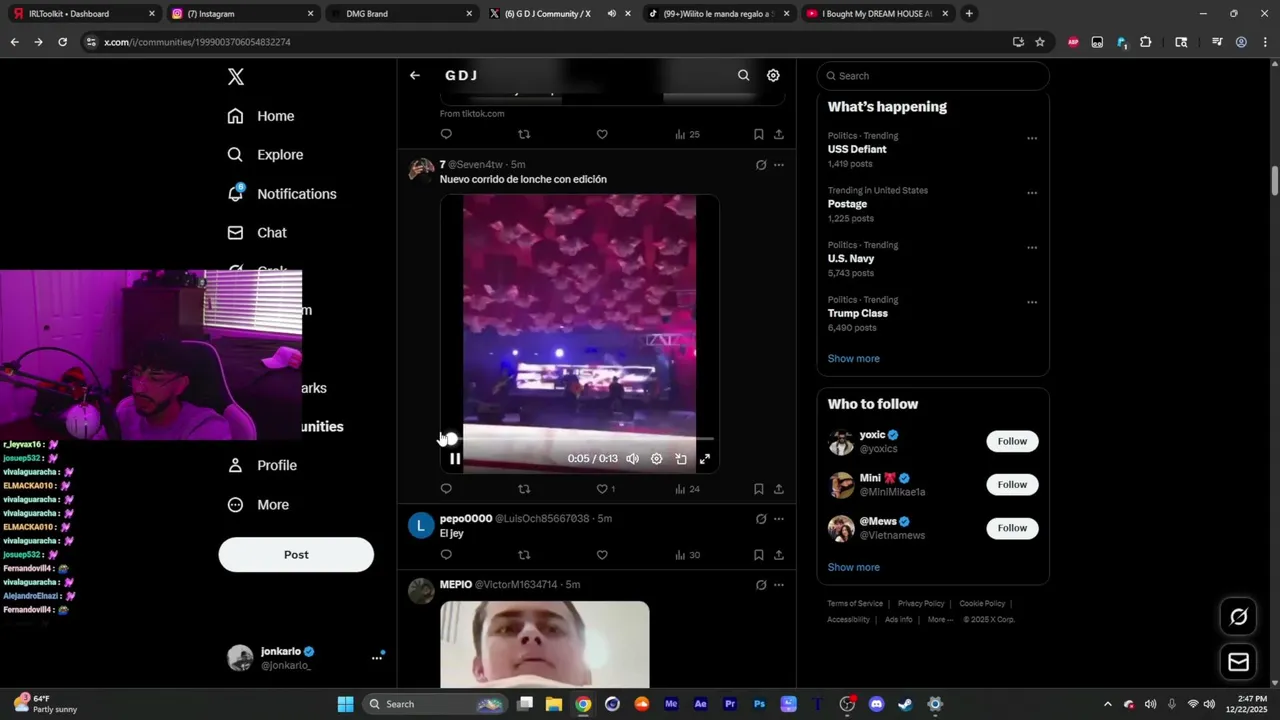This screenshot has width=1280, height=720.
Task: Open Chat in the X sidebar
Action: [257, 233]
